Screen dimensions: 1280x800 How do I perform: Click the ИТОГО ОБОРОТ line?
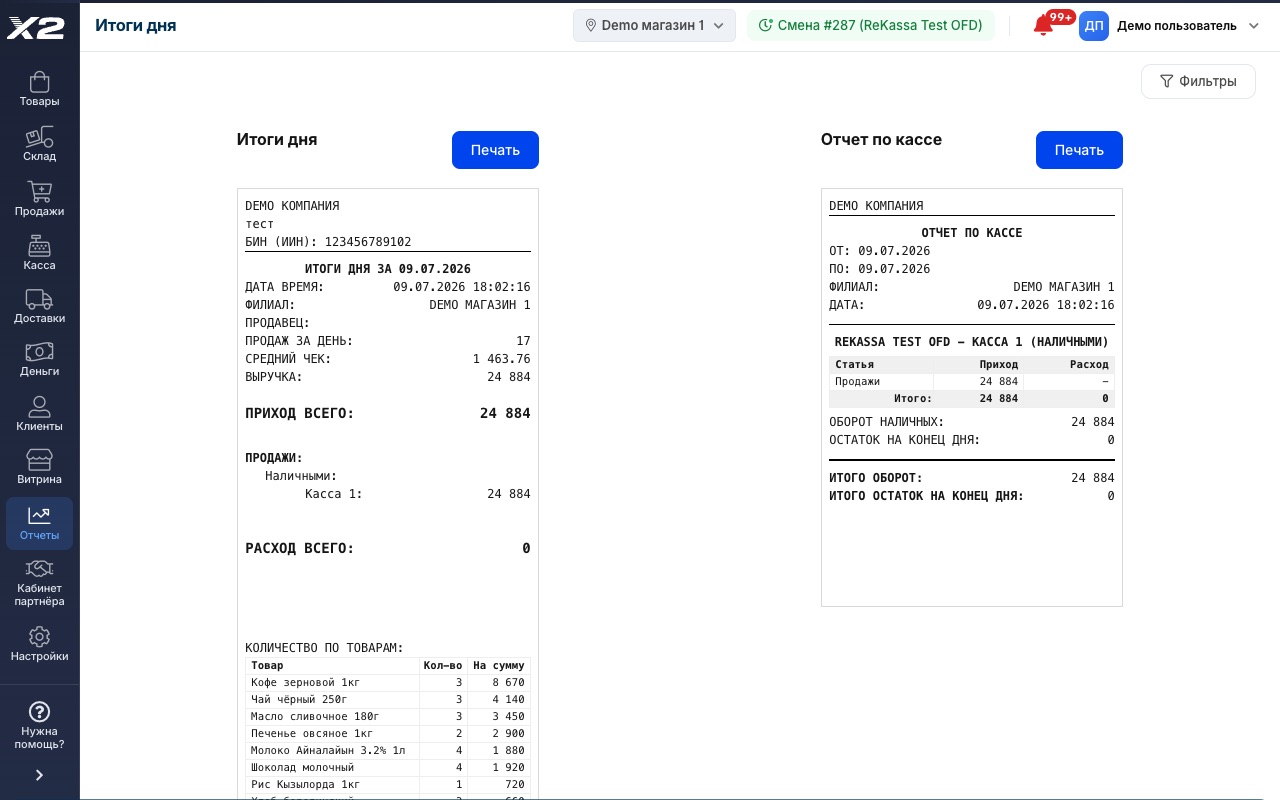(x=972, y=478)
